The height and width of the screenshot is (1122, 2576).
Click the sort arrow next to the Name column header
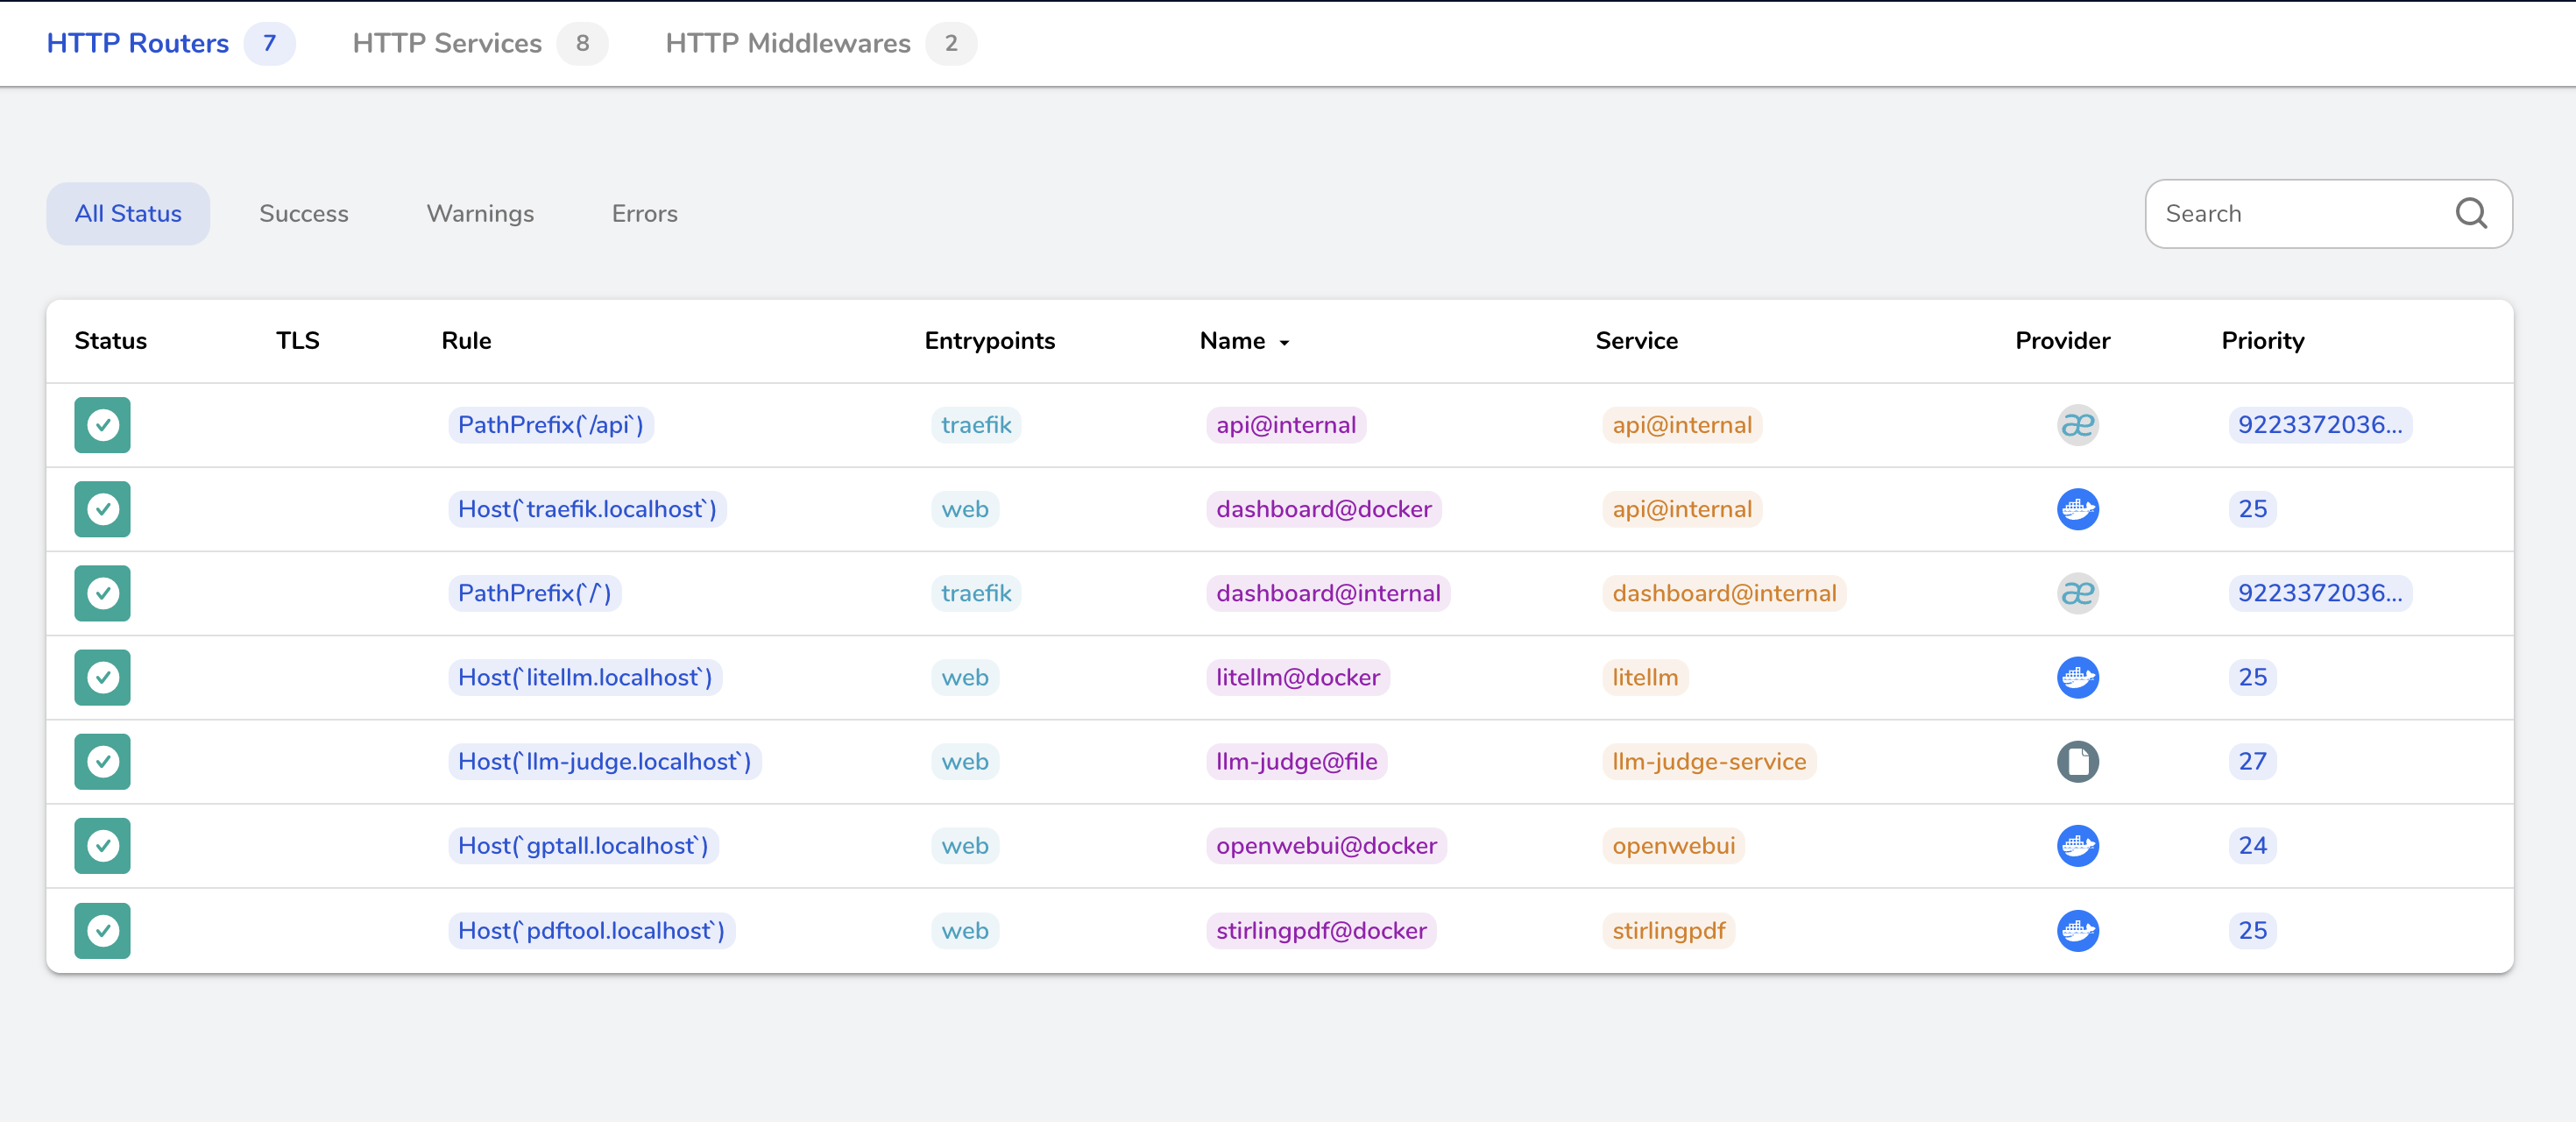tap(1284, 342)
